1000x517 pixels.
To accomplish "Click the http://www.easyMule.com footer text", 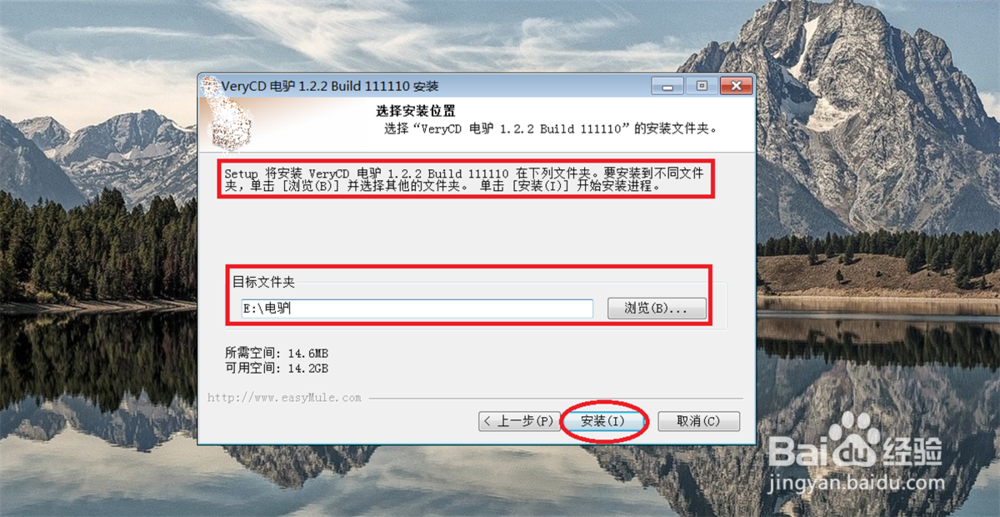I will (x=284, y=398).
